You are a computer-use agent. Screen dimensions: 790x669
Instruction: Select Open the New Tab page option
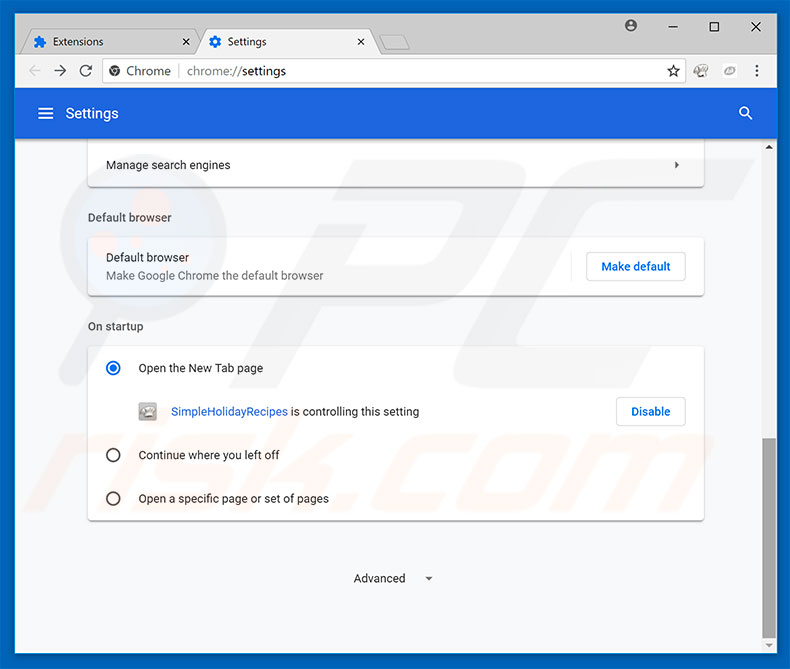pyautogui.click(x=114, y=368)
